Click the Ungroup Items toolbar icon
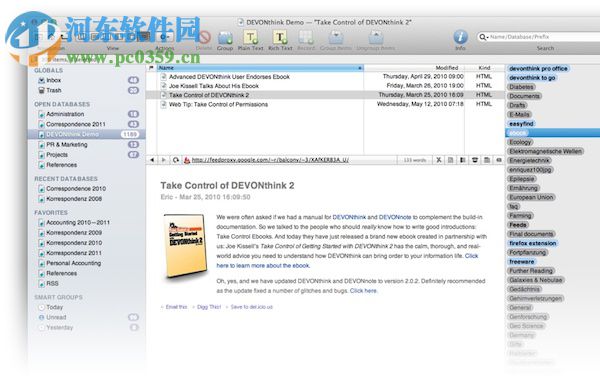600x377 pixels. 376,38
